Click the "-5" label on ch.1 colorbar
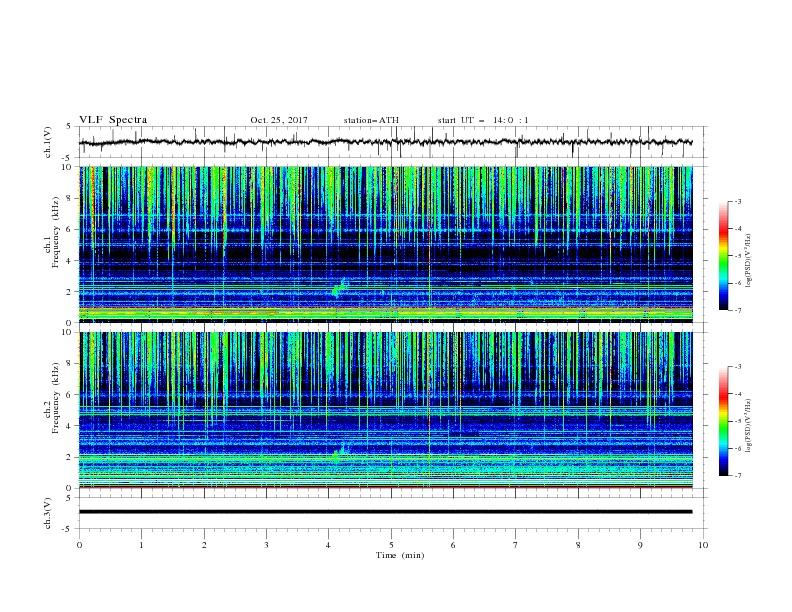Viewport: 792px width, 612px height. [x=738, y=256]
